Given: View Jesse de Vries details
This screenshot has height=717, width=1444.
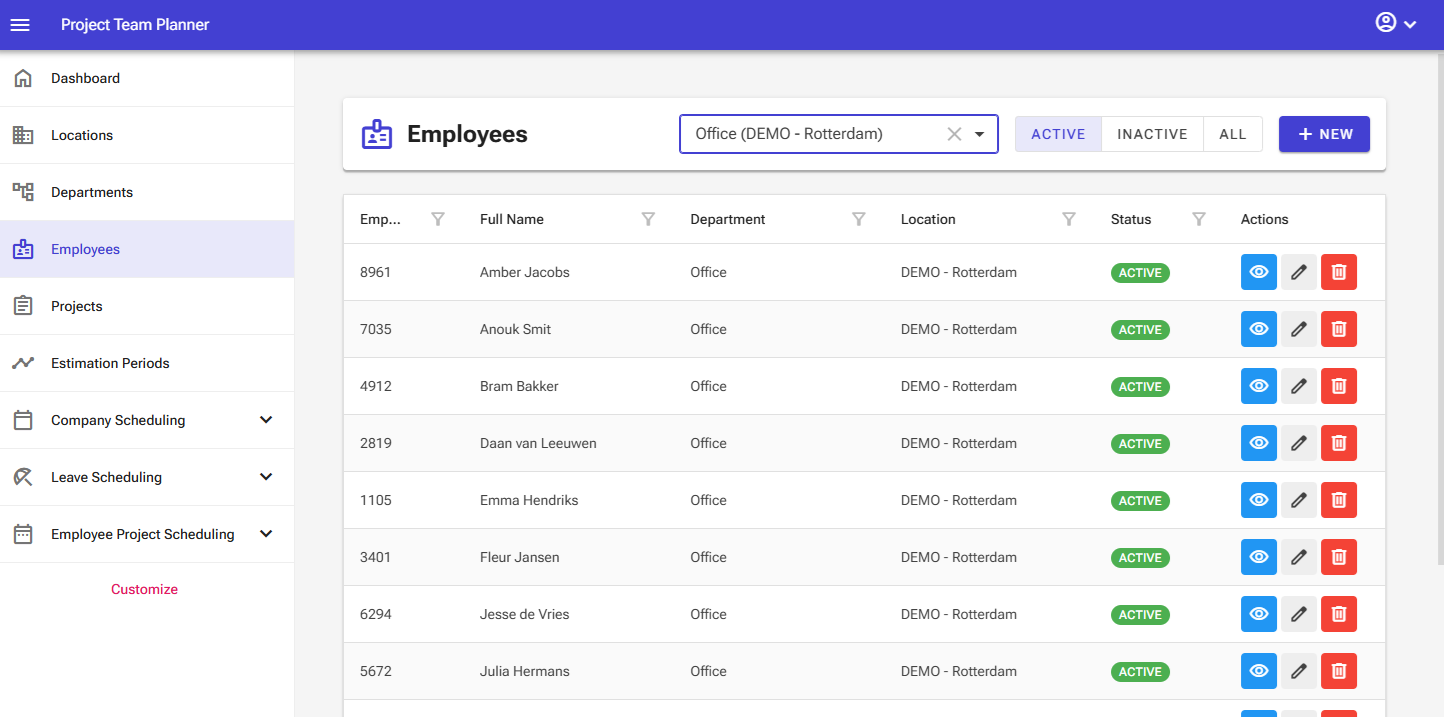Looking at the screenshot, I should 1259,614.
